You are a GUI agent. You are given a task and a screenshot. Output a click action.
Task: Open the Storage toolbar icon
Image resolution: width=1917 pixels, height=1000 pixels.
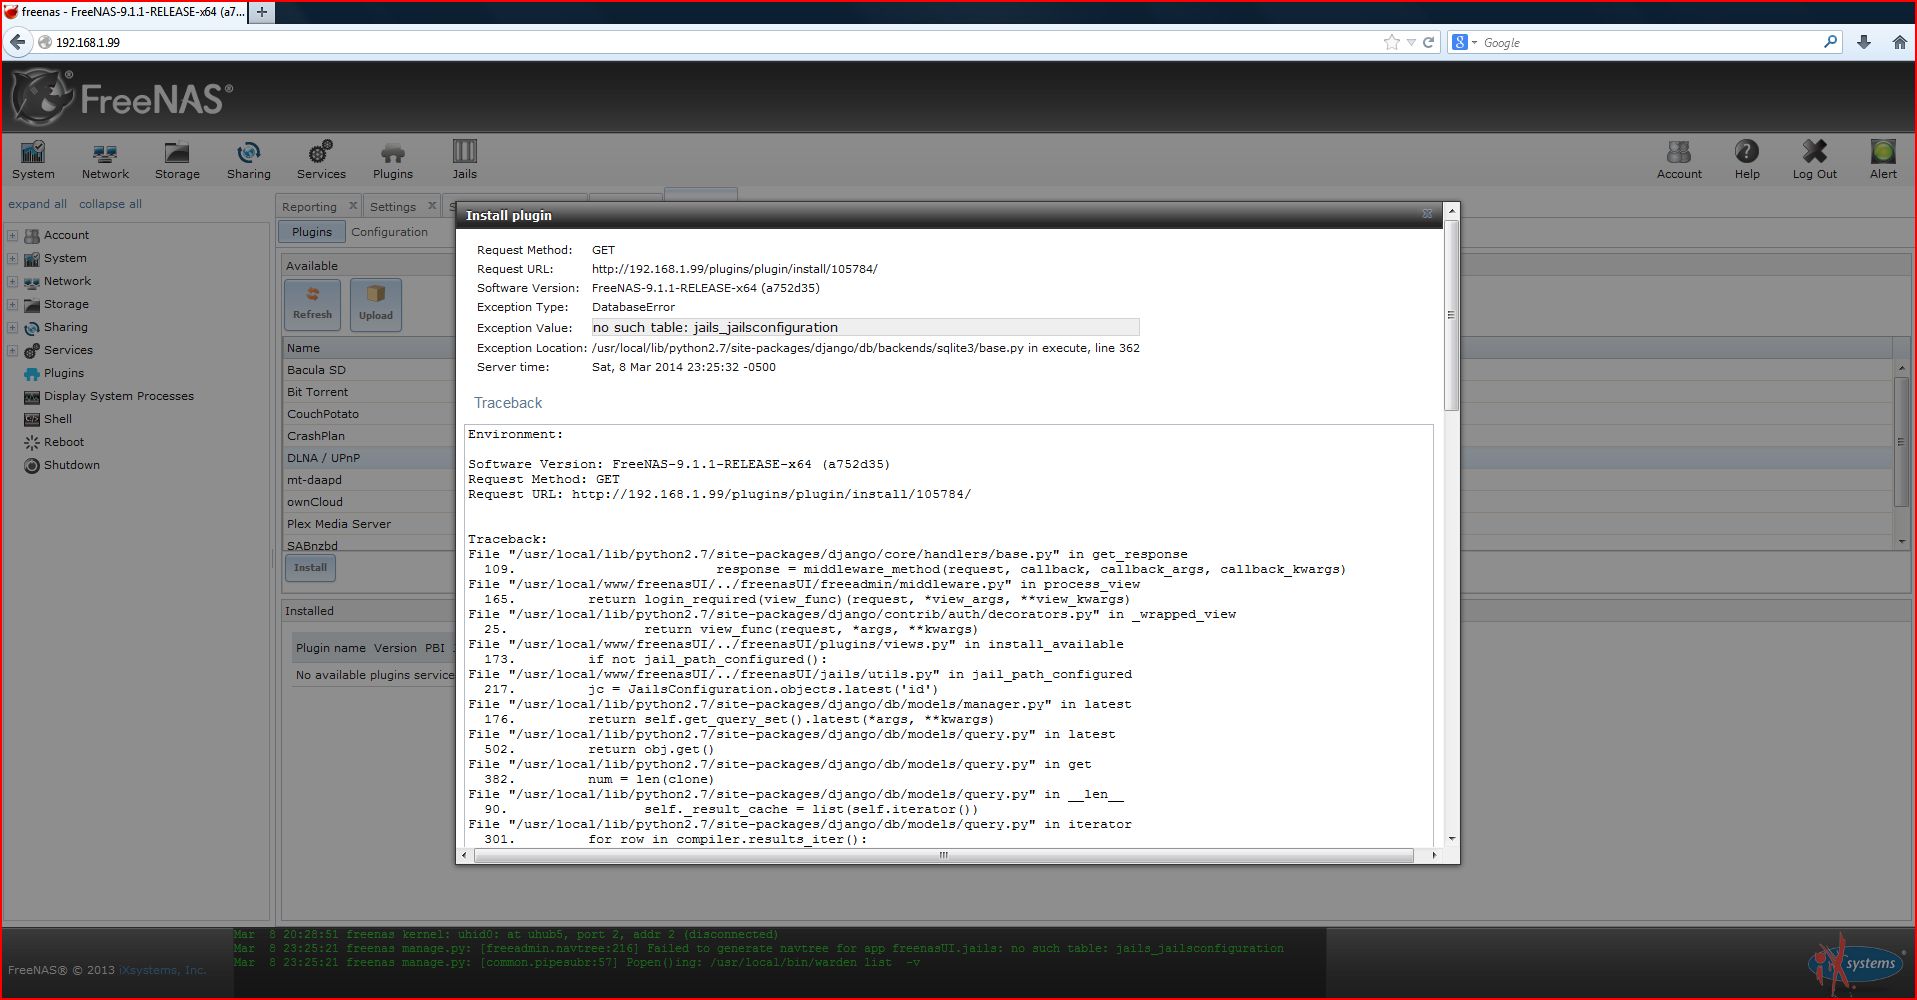[x=177, y=160]
